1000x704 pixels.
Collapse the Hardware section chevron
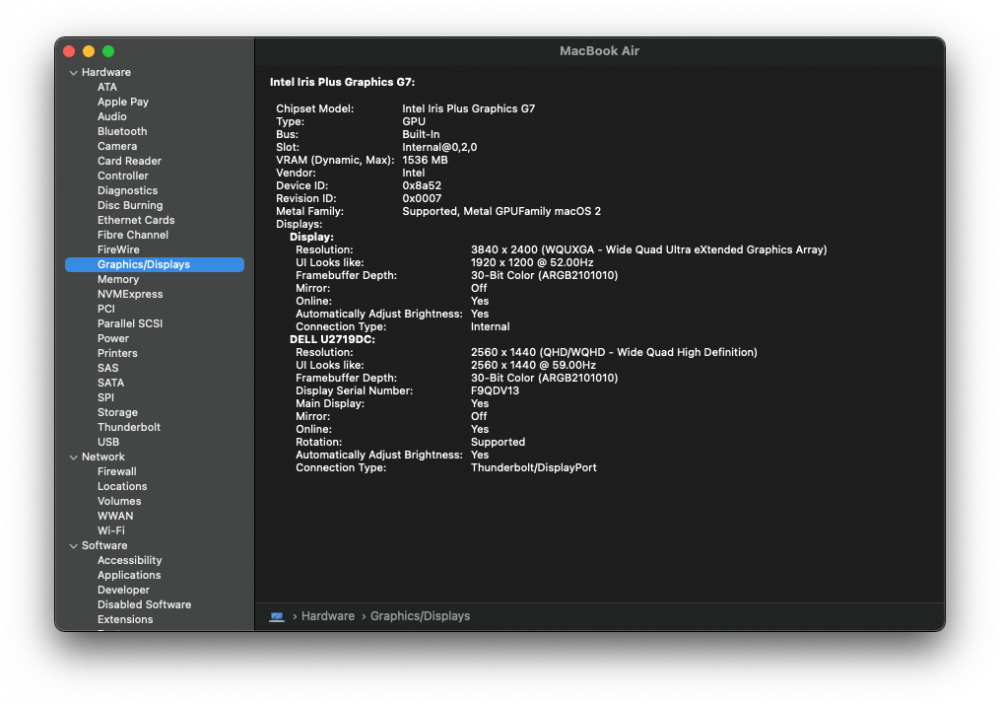pos(73,73)
